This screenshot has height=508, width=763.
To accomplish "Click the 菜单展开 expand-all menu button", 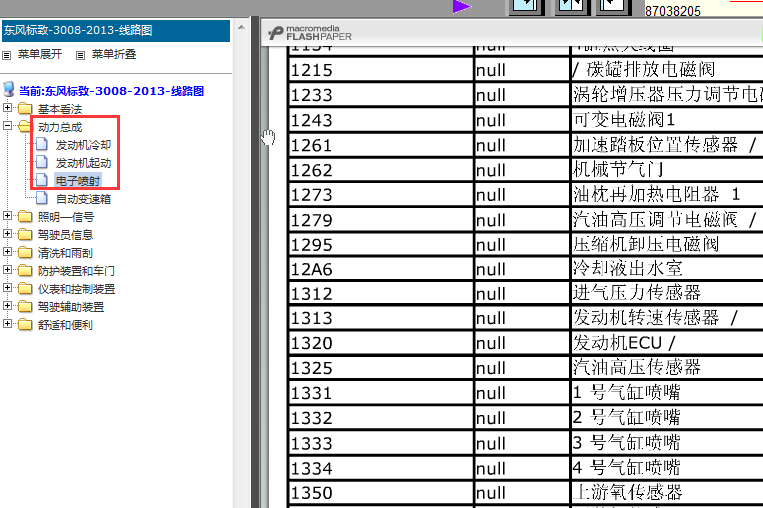I will (x=40, y=54).
